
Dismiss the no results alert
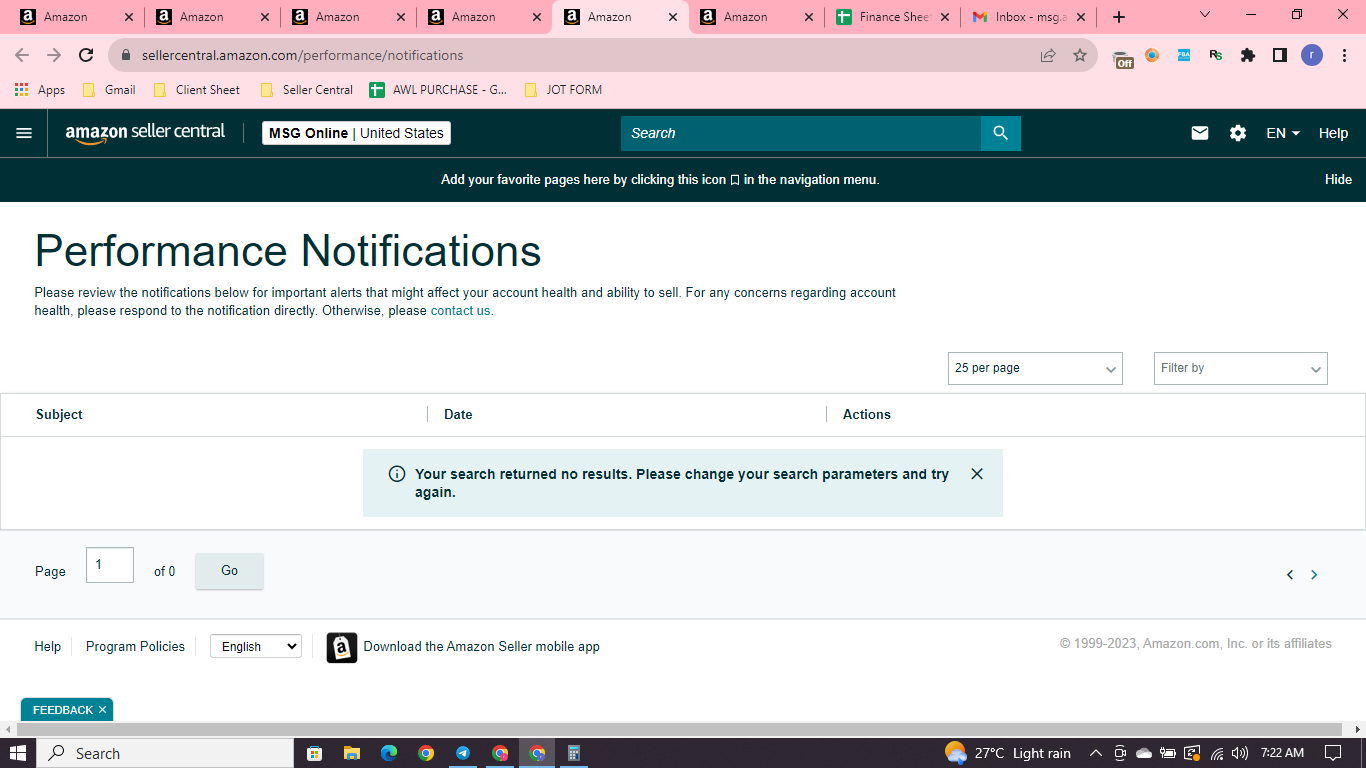tap(977, 474)
